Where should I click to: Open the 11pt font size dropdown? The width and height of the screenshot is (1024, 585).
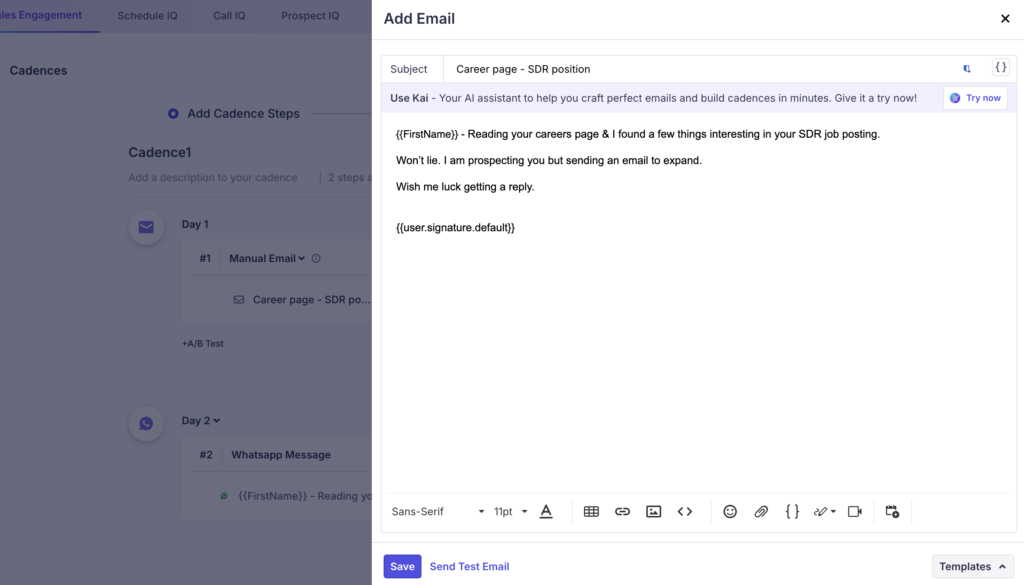510,511
